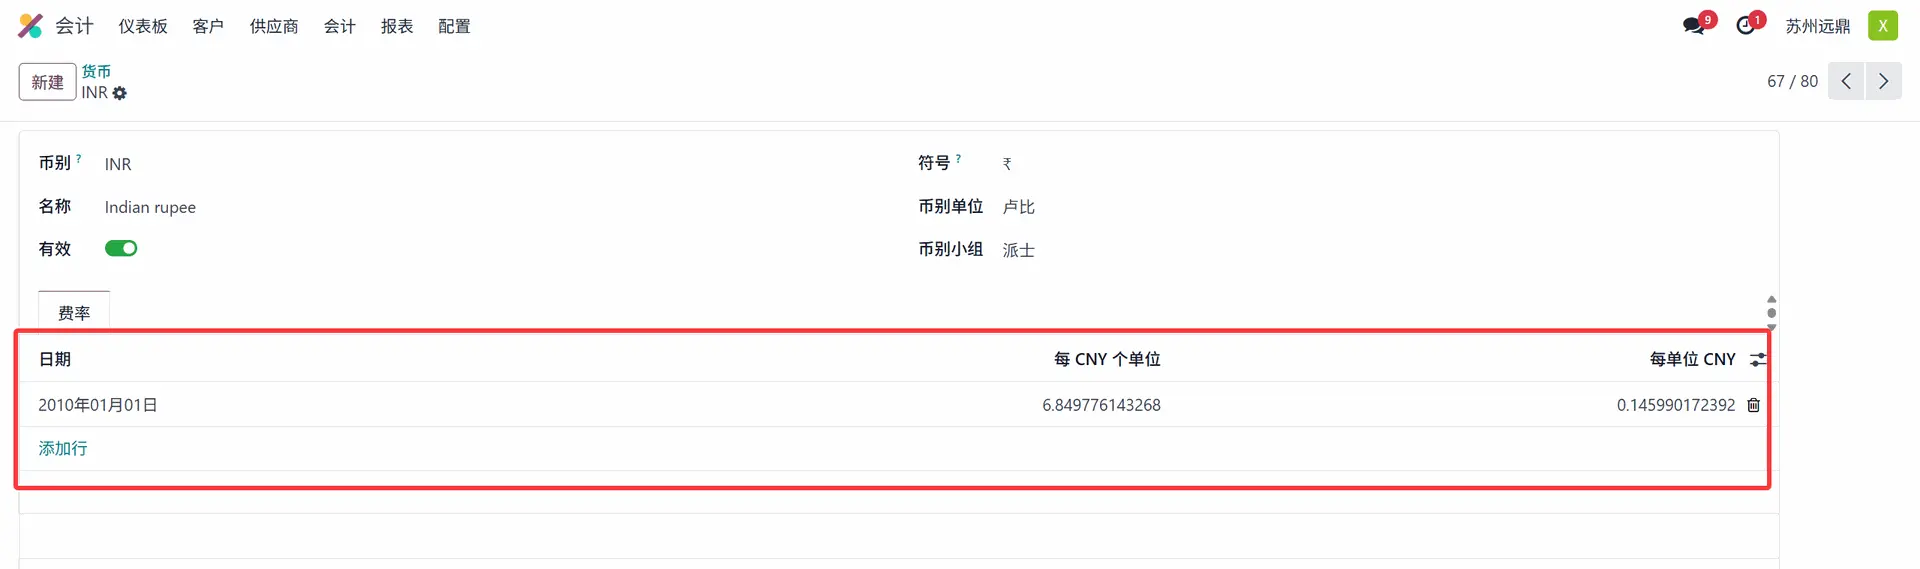Screen dimensions: 1920x569
Task: Click the green user avatar X
Action: pos(1883,26)
